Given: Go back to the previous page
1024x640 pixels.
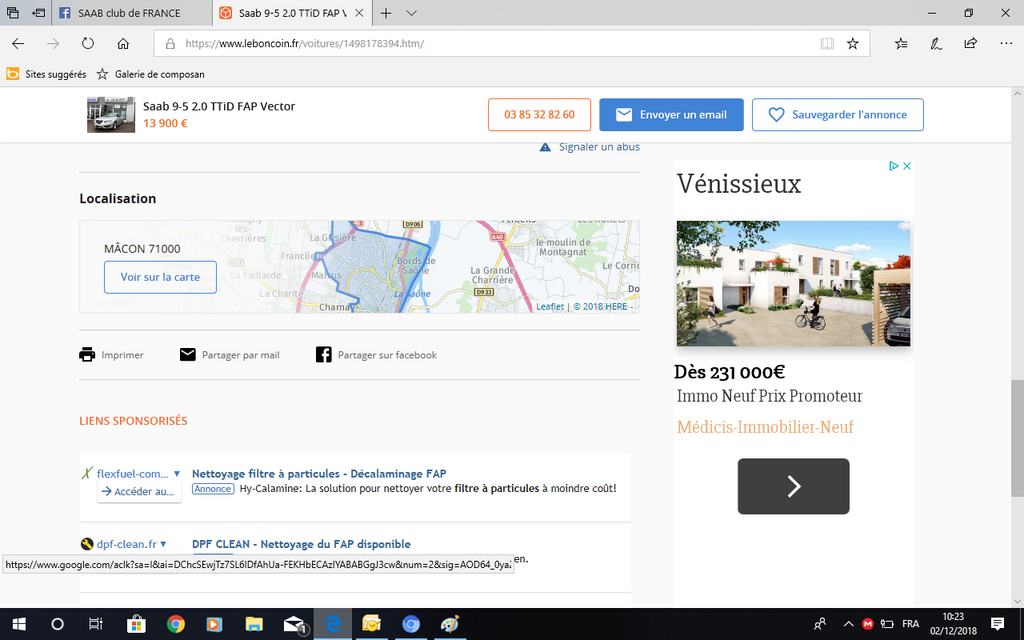Looking at the screenshot, I should point(18,44).
